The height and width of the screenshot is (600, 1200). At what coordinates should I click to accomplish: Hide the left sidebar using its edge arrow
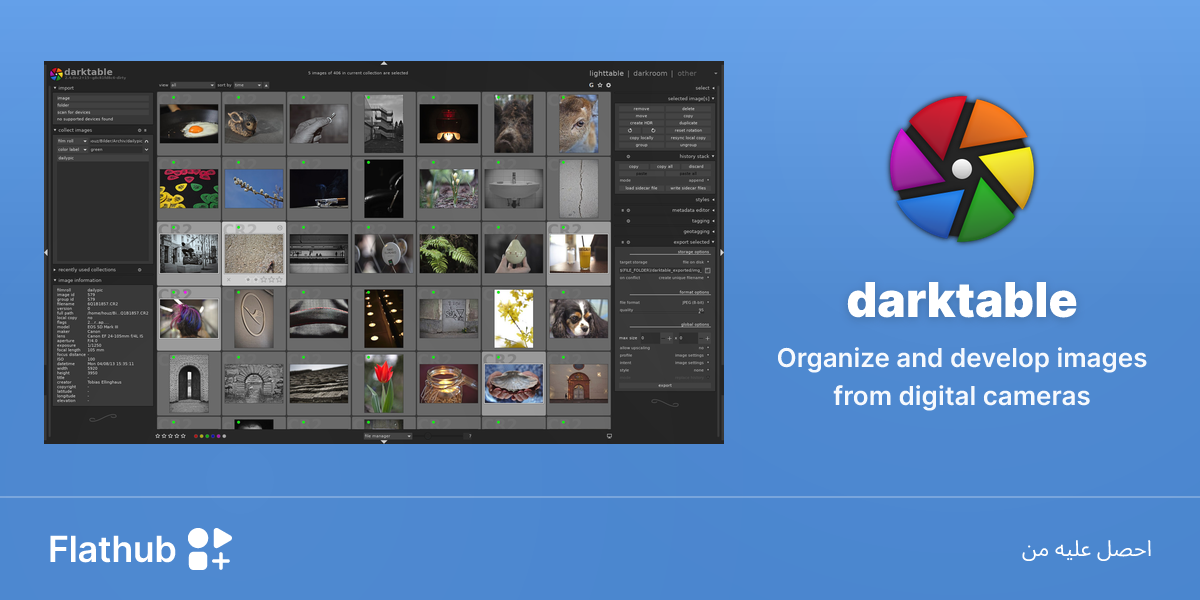(x=47, y=253)
